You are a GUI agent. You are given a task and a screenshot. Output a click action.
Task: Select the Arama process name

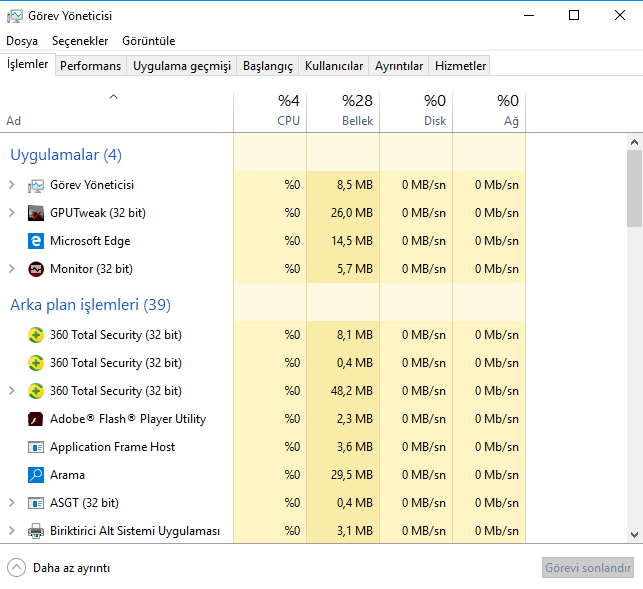tap(67, 475)
